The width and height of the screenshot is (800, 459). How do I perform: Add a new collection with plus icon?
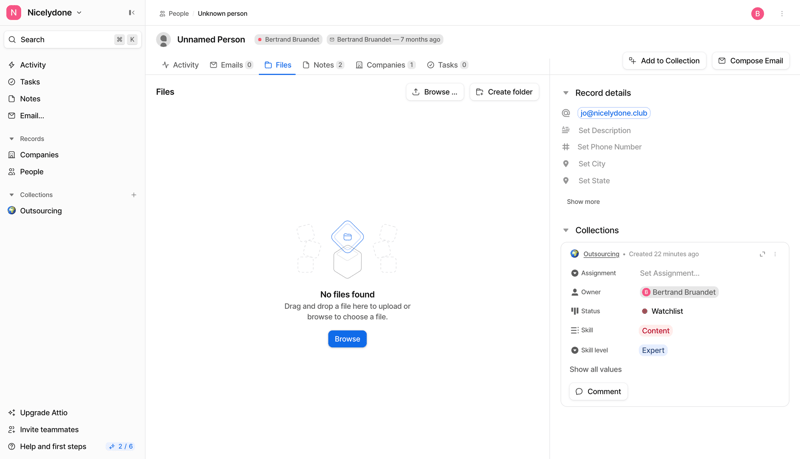(134, 195)
